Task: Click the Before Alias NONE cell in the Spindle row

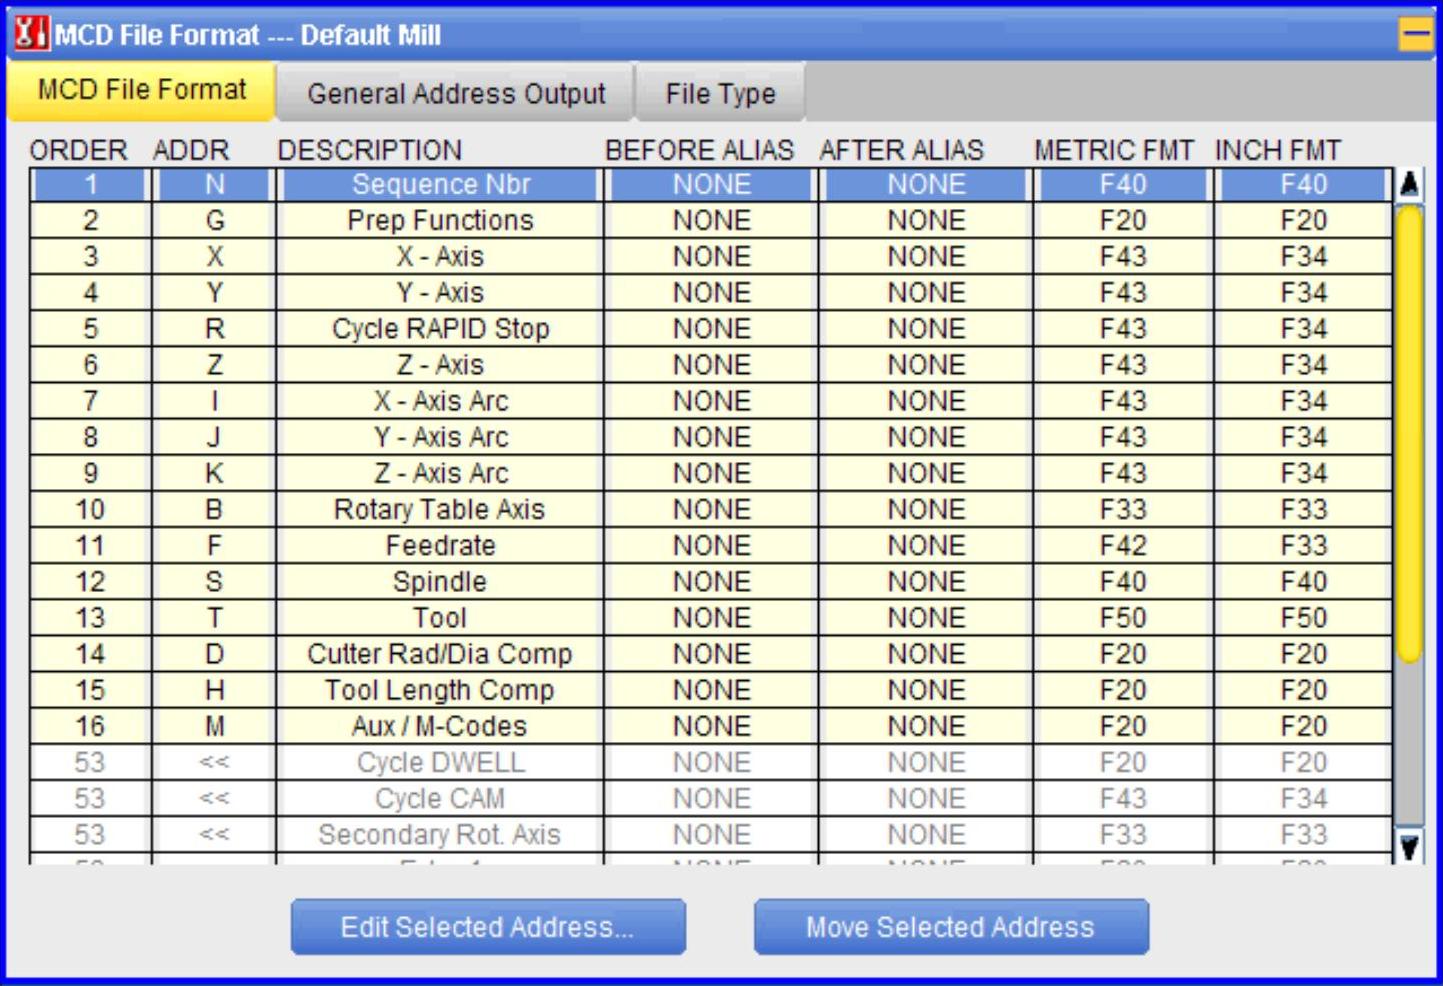Action: click(711, 582)
